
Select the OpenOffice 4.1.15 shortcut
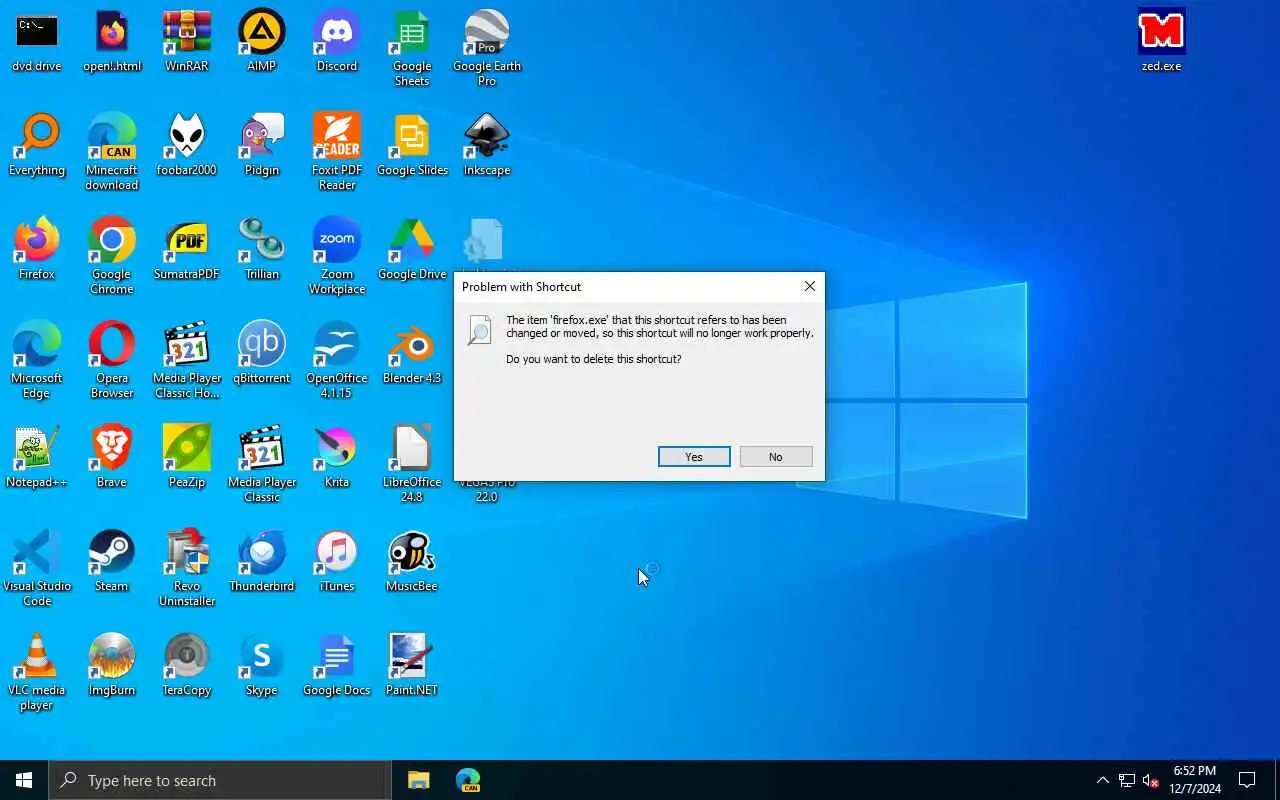[337, 360]
